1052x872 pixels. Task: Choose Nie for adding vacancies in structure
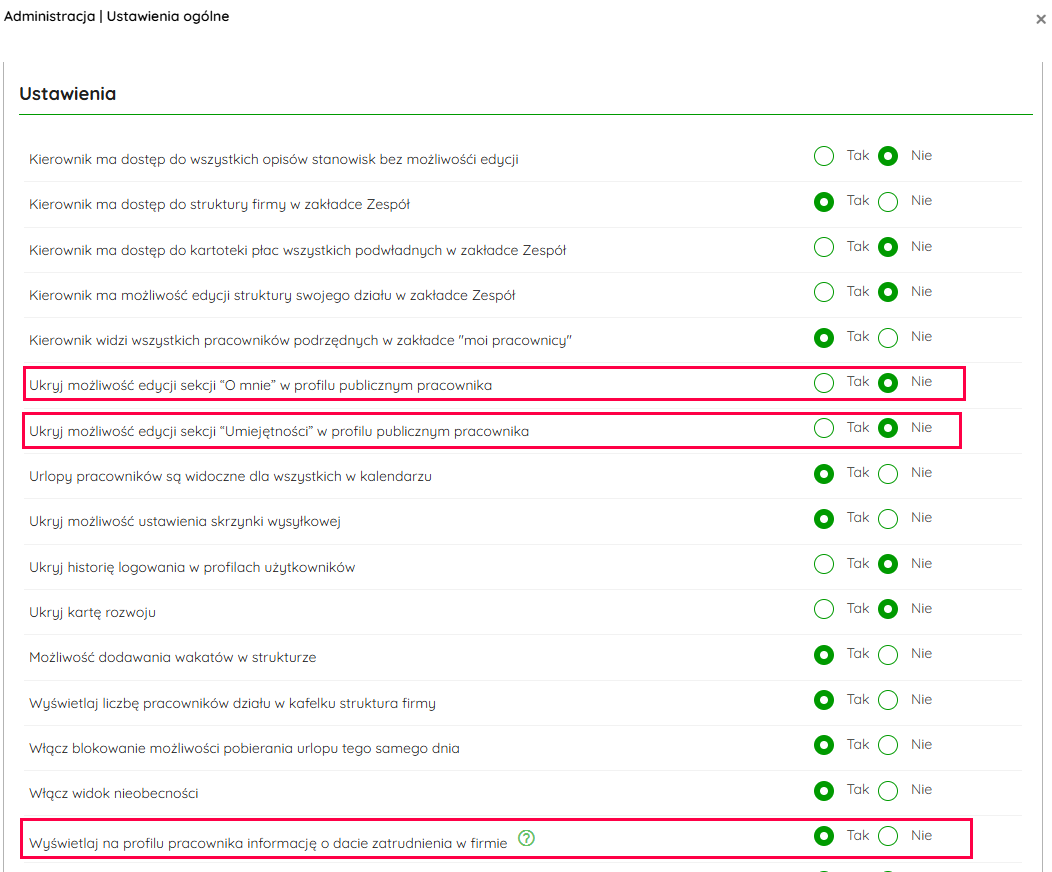coord(888,655)
